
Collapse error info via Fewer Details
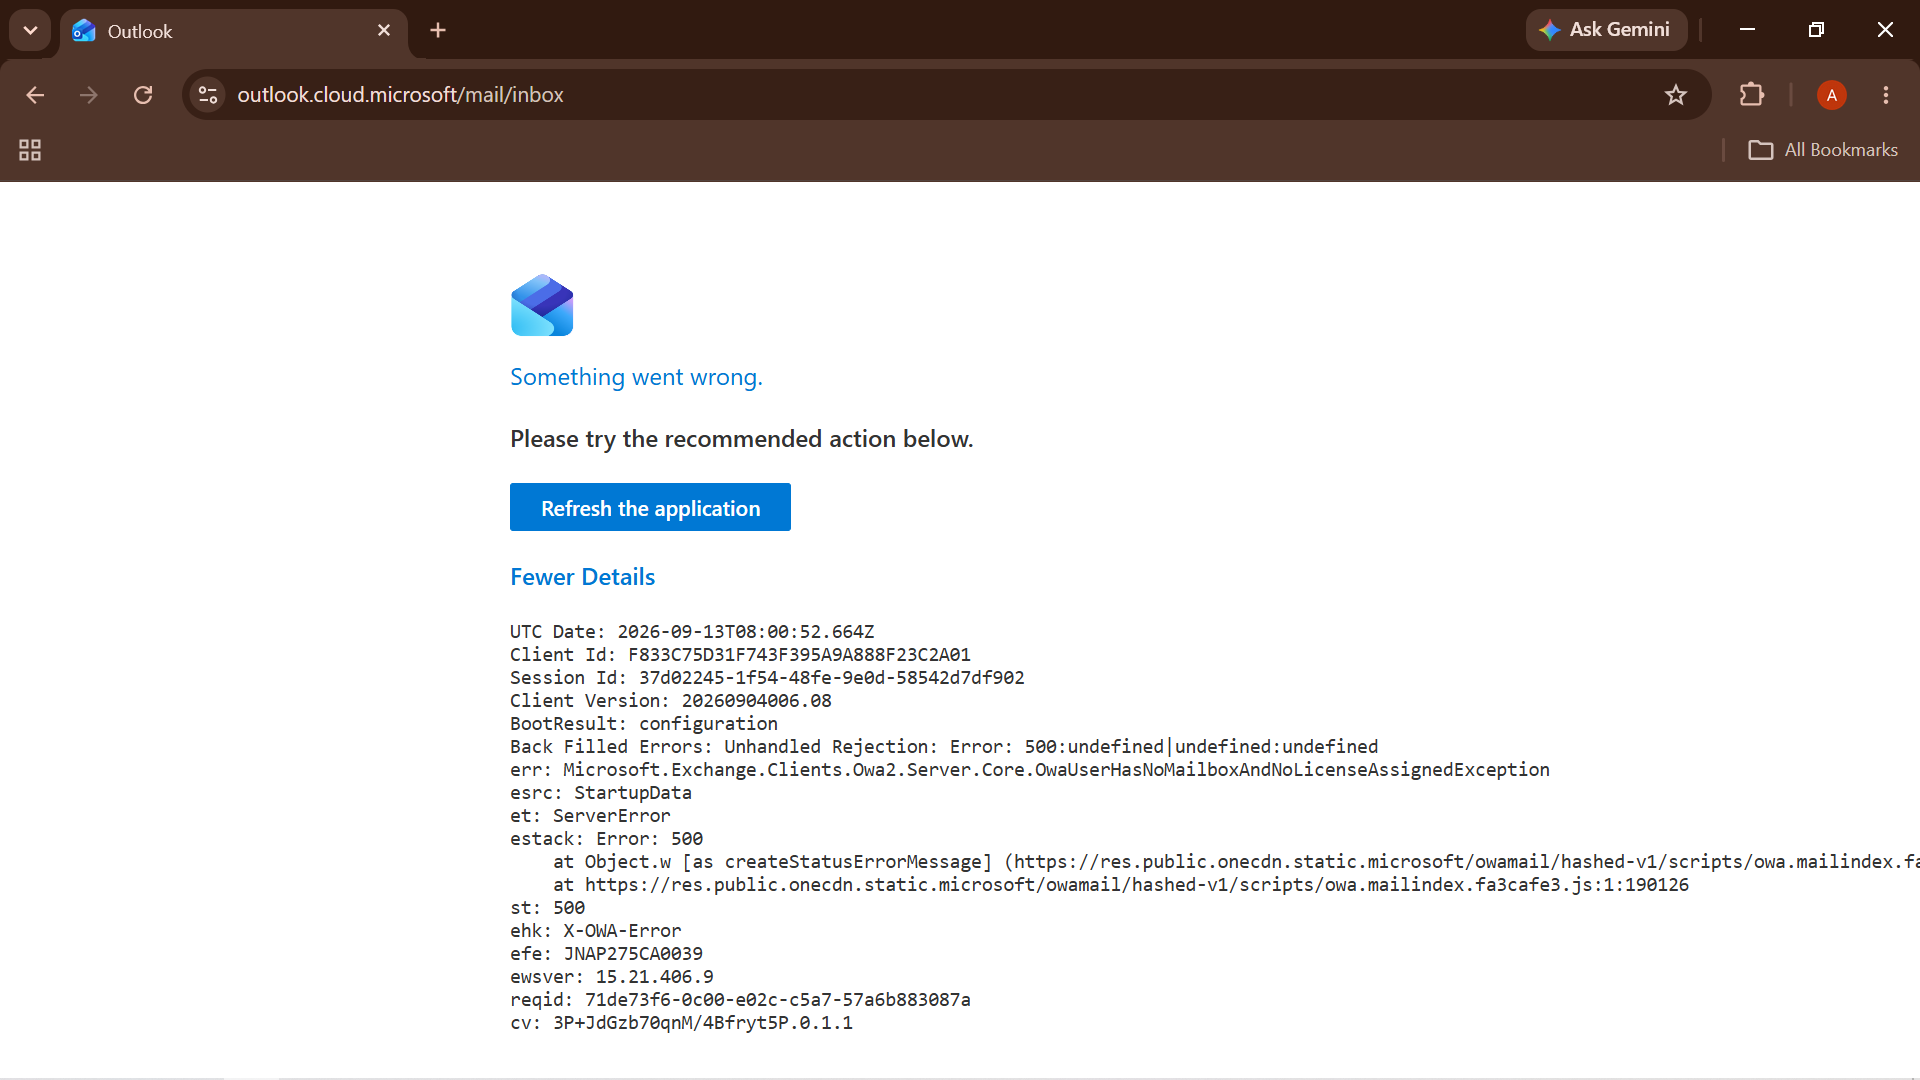point(582,577)
